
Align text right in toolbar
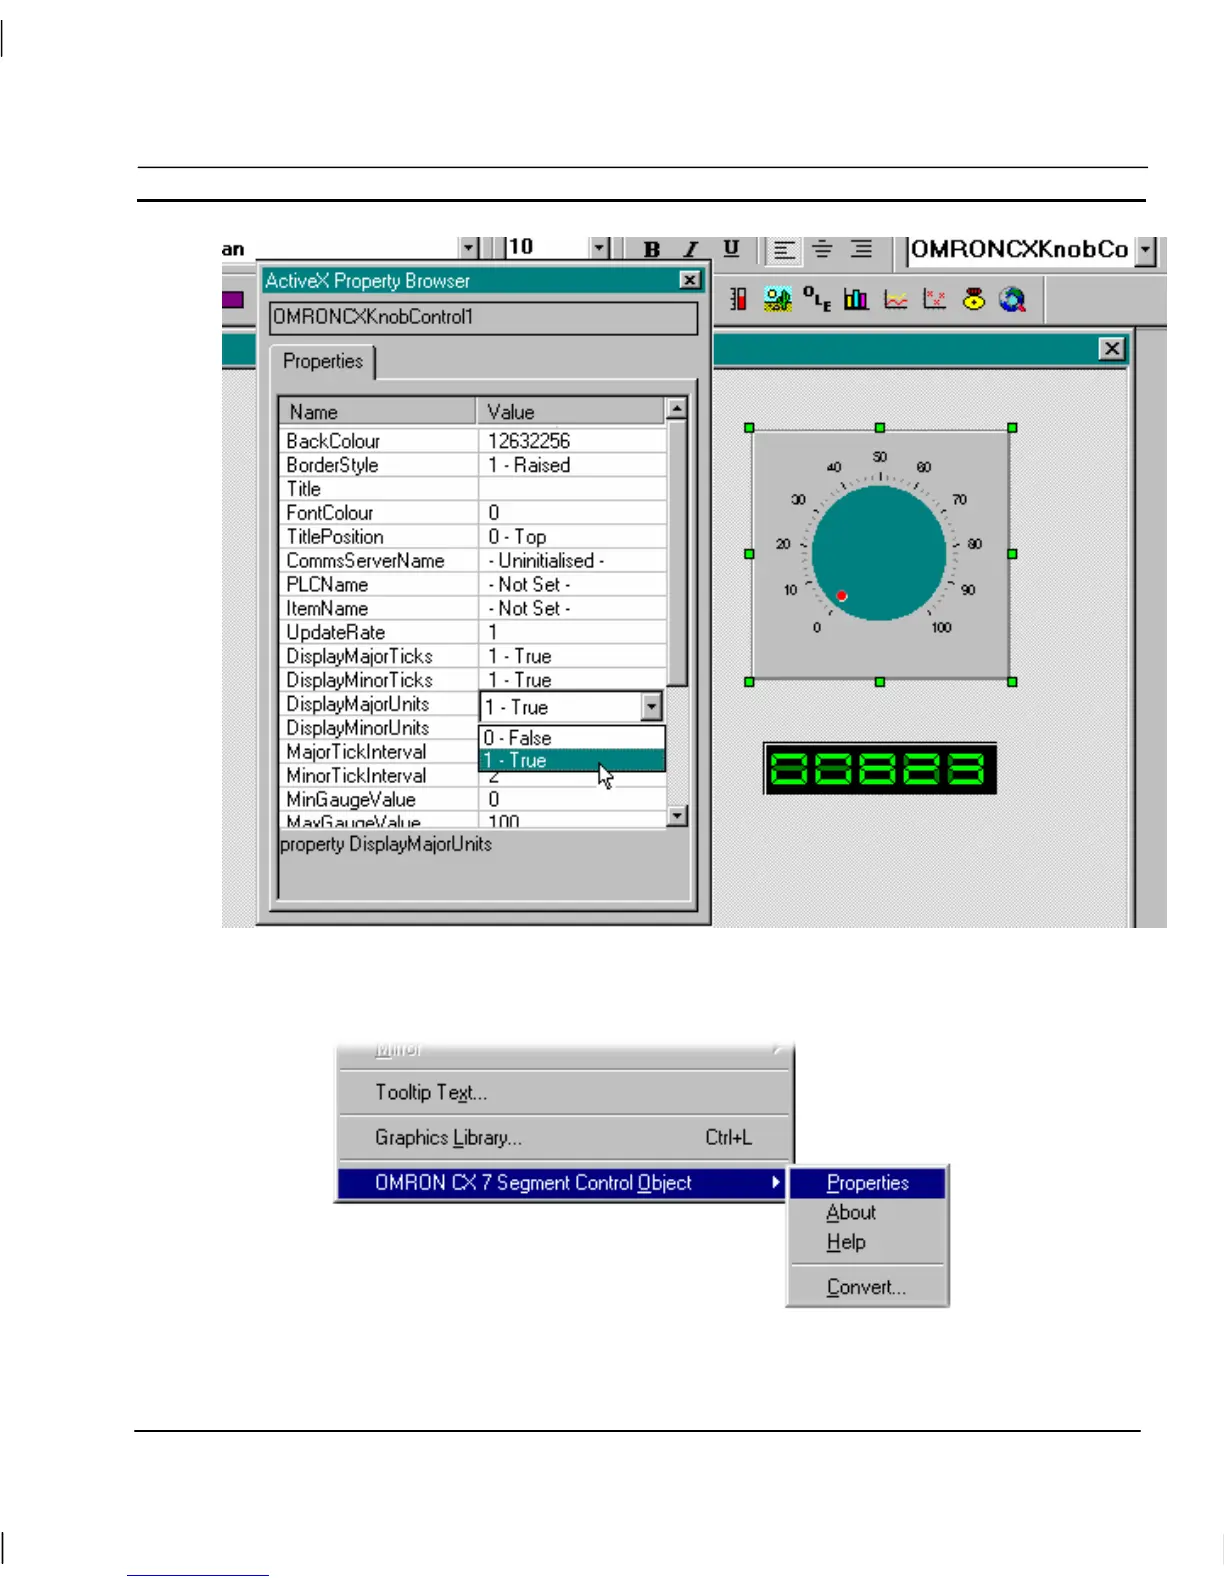861,250
